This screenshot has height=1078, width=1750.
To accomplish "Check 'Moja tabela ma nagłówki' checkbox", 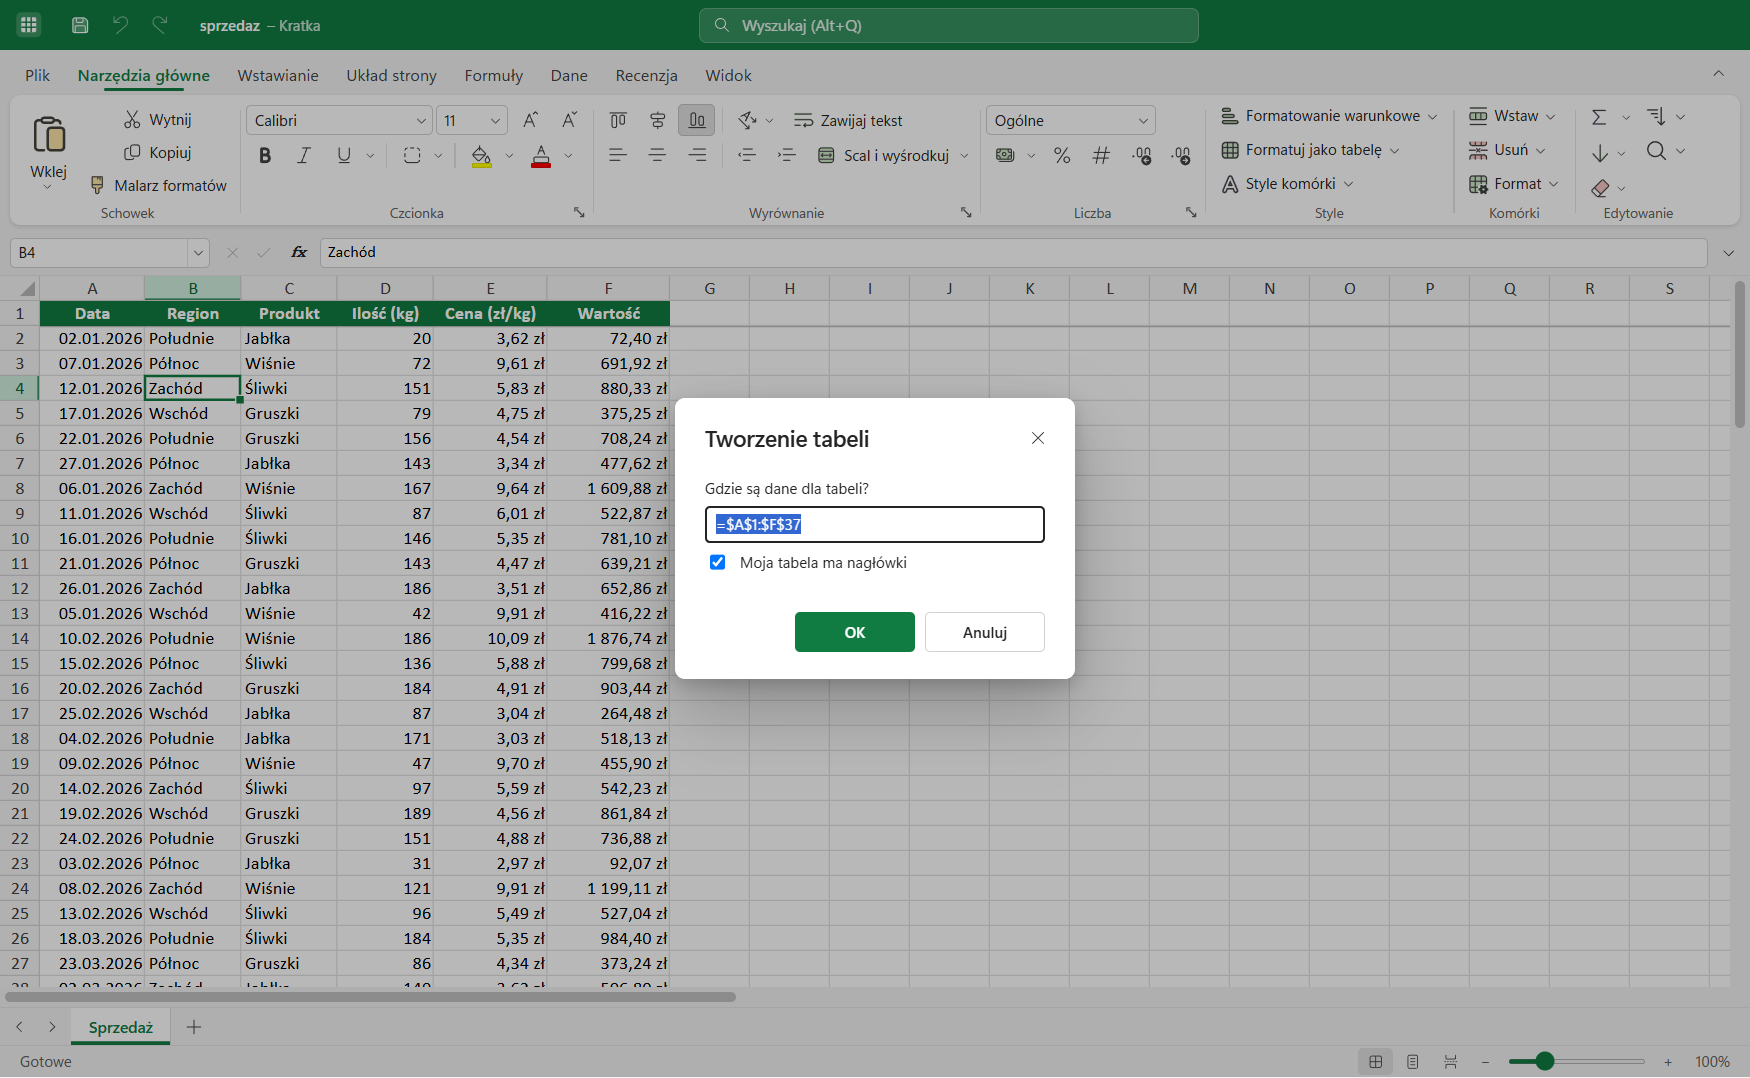I will click(717, 562).
